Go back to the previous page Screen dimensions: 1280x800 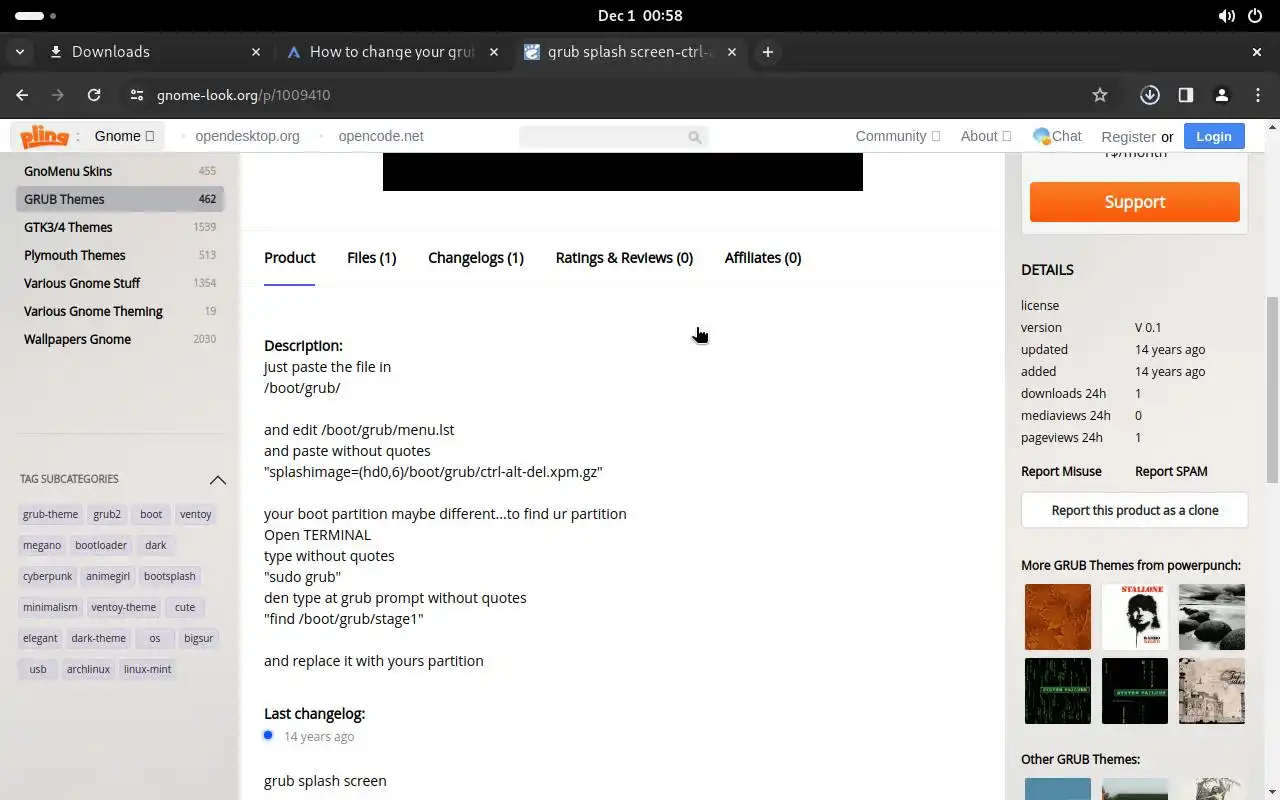coord(22,95)
